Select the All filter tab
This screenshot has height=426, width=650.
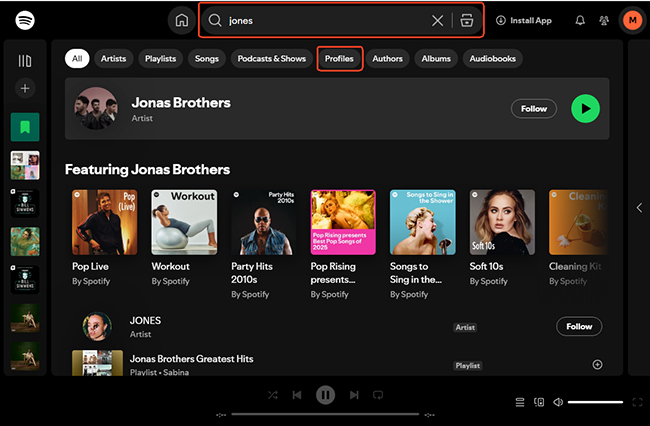77,58
